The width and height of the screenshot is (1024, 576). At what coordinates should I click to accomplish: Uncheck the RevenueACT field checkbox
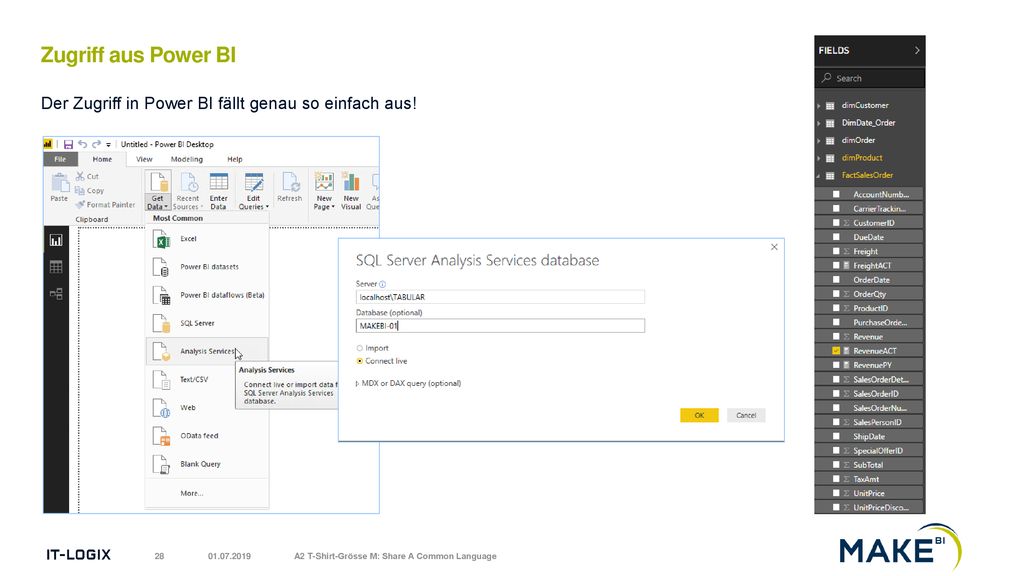tap(836, 351)
